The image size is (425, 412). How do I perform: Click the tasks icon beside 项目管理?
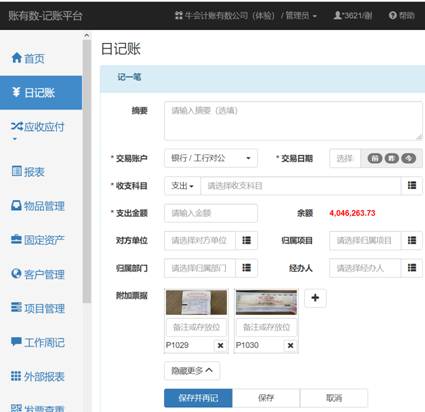pos(16,307)
